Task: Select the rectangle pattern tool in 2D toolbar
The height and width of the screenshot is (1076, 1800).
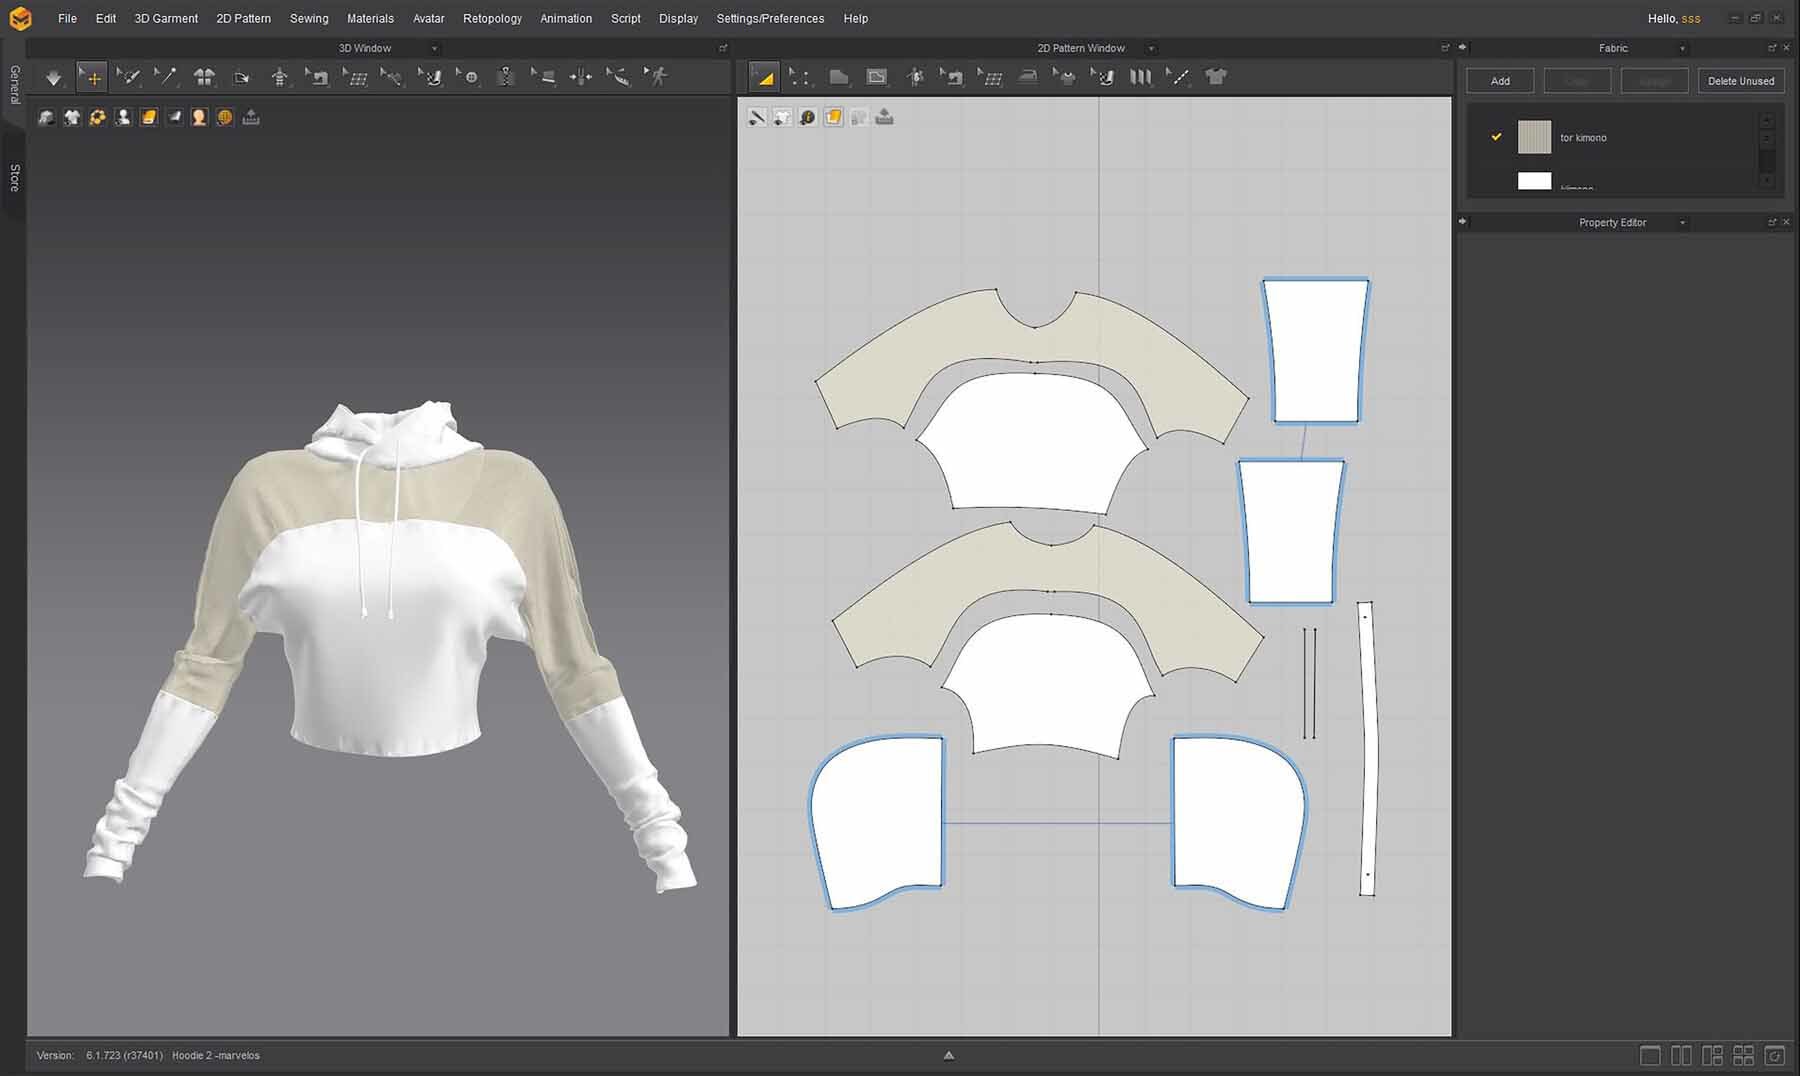Action: tap(877, 77)
